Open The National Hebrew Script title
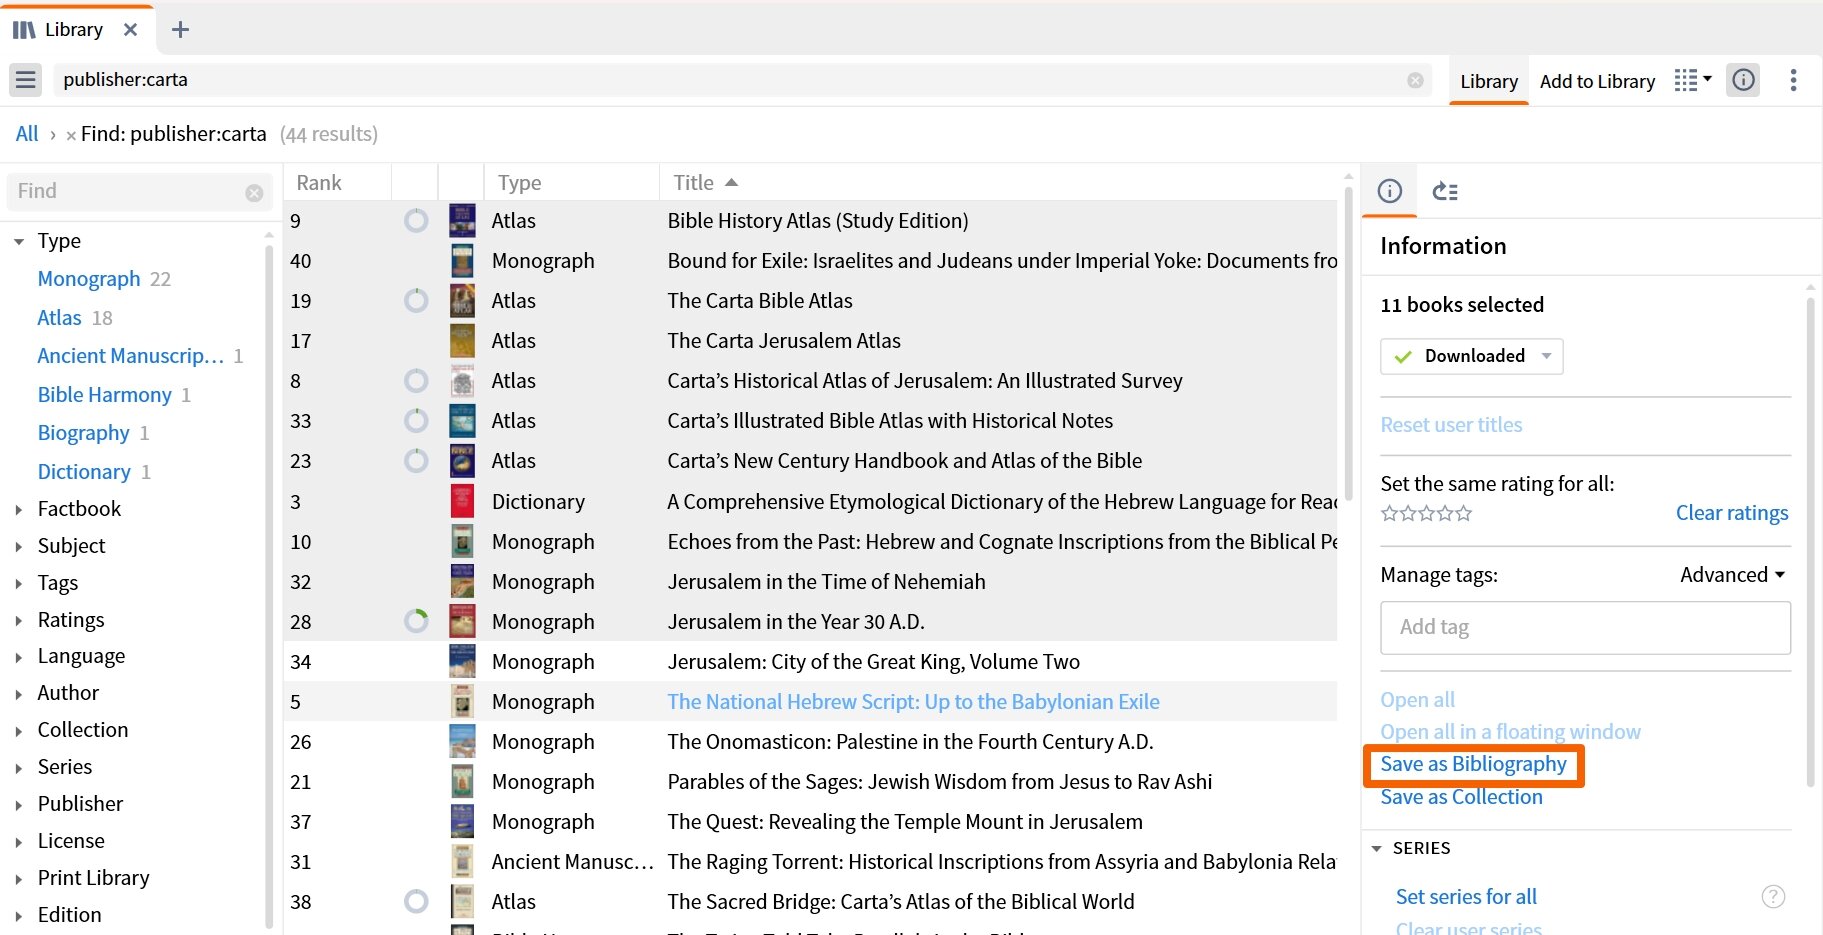 coord(913,702)
